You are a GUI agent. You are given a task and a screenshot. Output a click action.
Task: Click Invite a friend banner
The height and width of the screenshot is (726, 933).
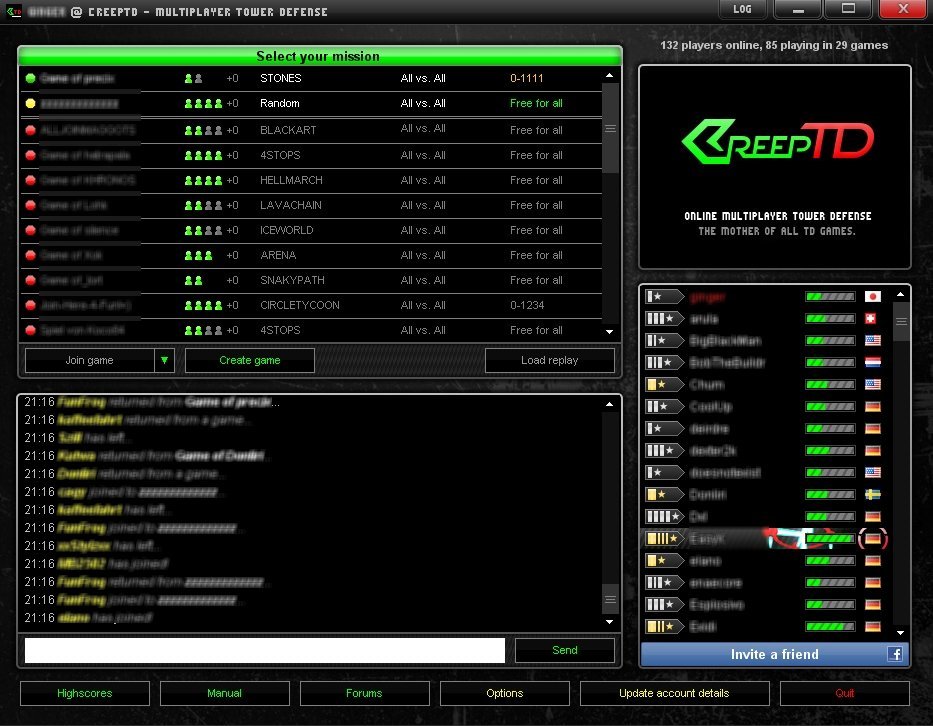(775, 654)
